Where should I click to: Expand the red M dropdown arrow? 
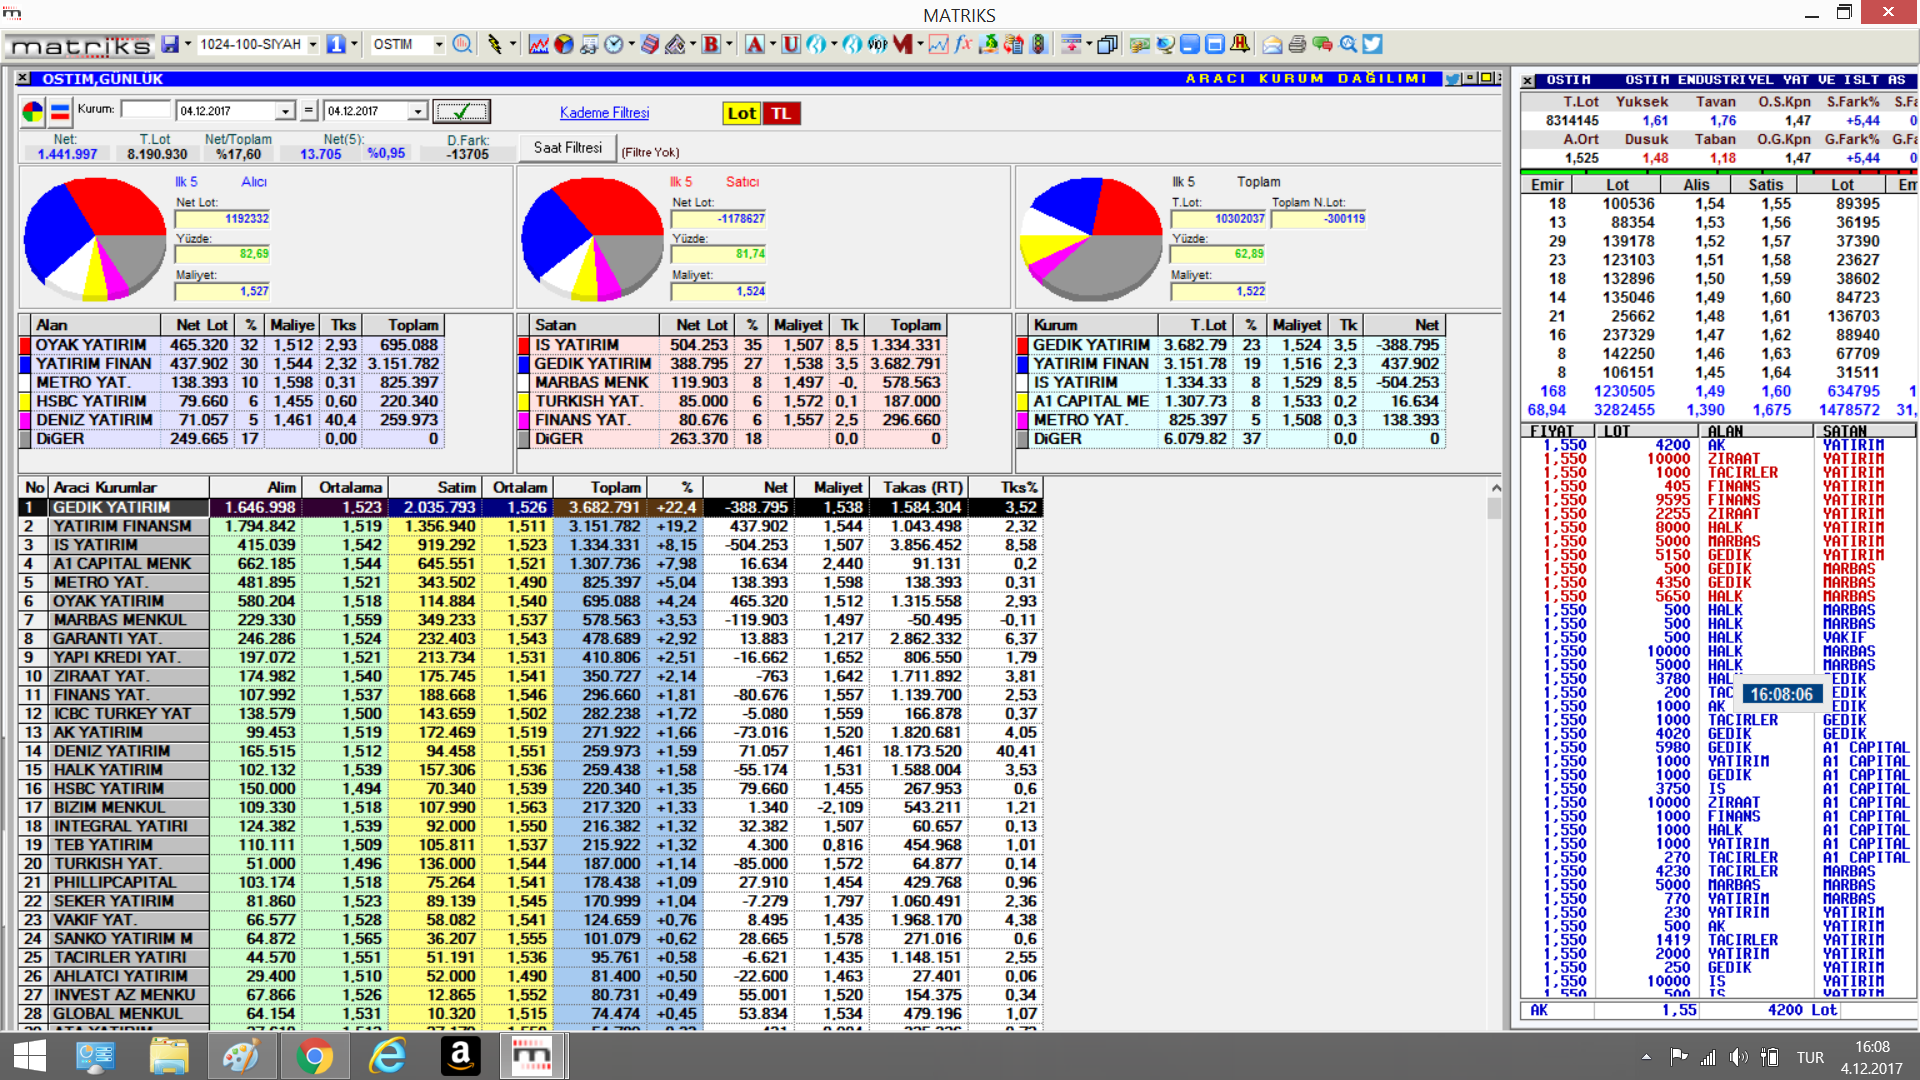(920, 44)
